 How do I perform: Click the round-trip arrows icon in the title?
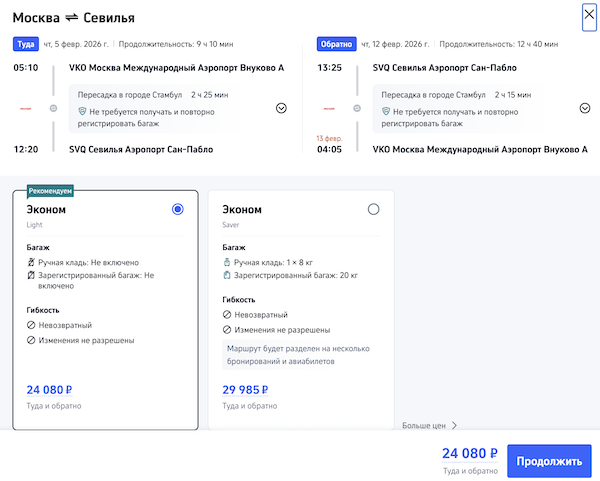pyautogui.click(x=69, y=18)
